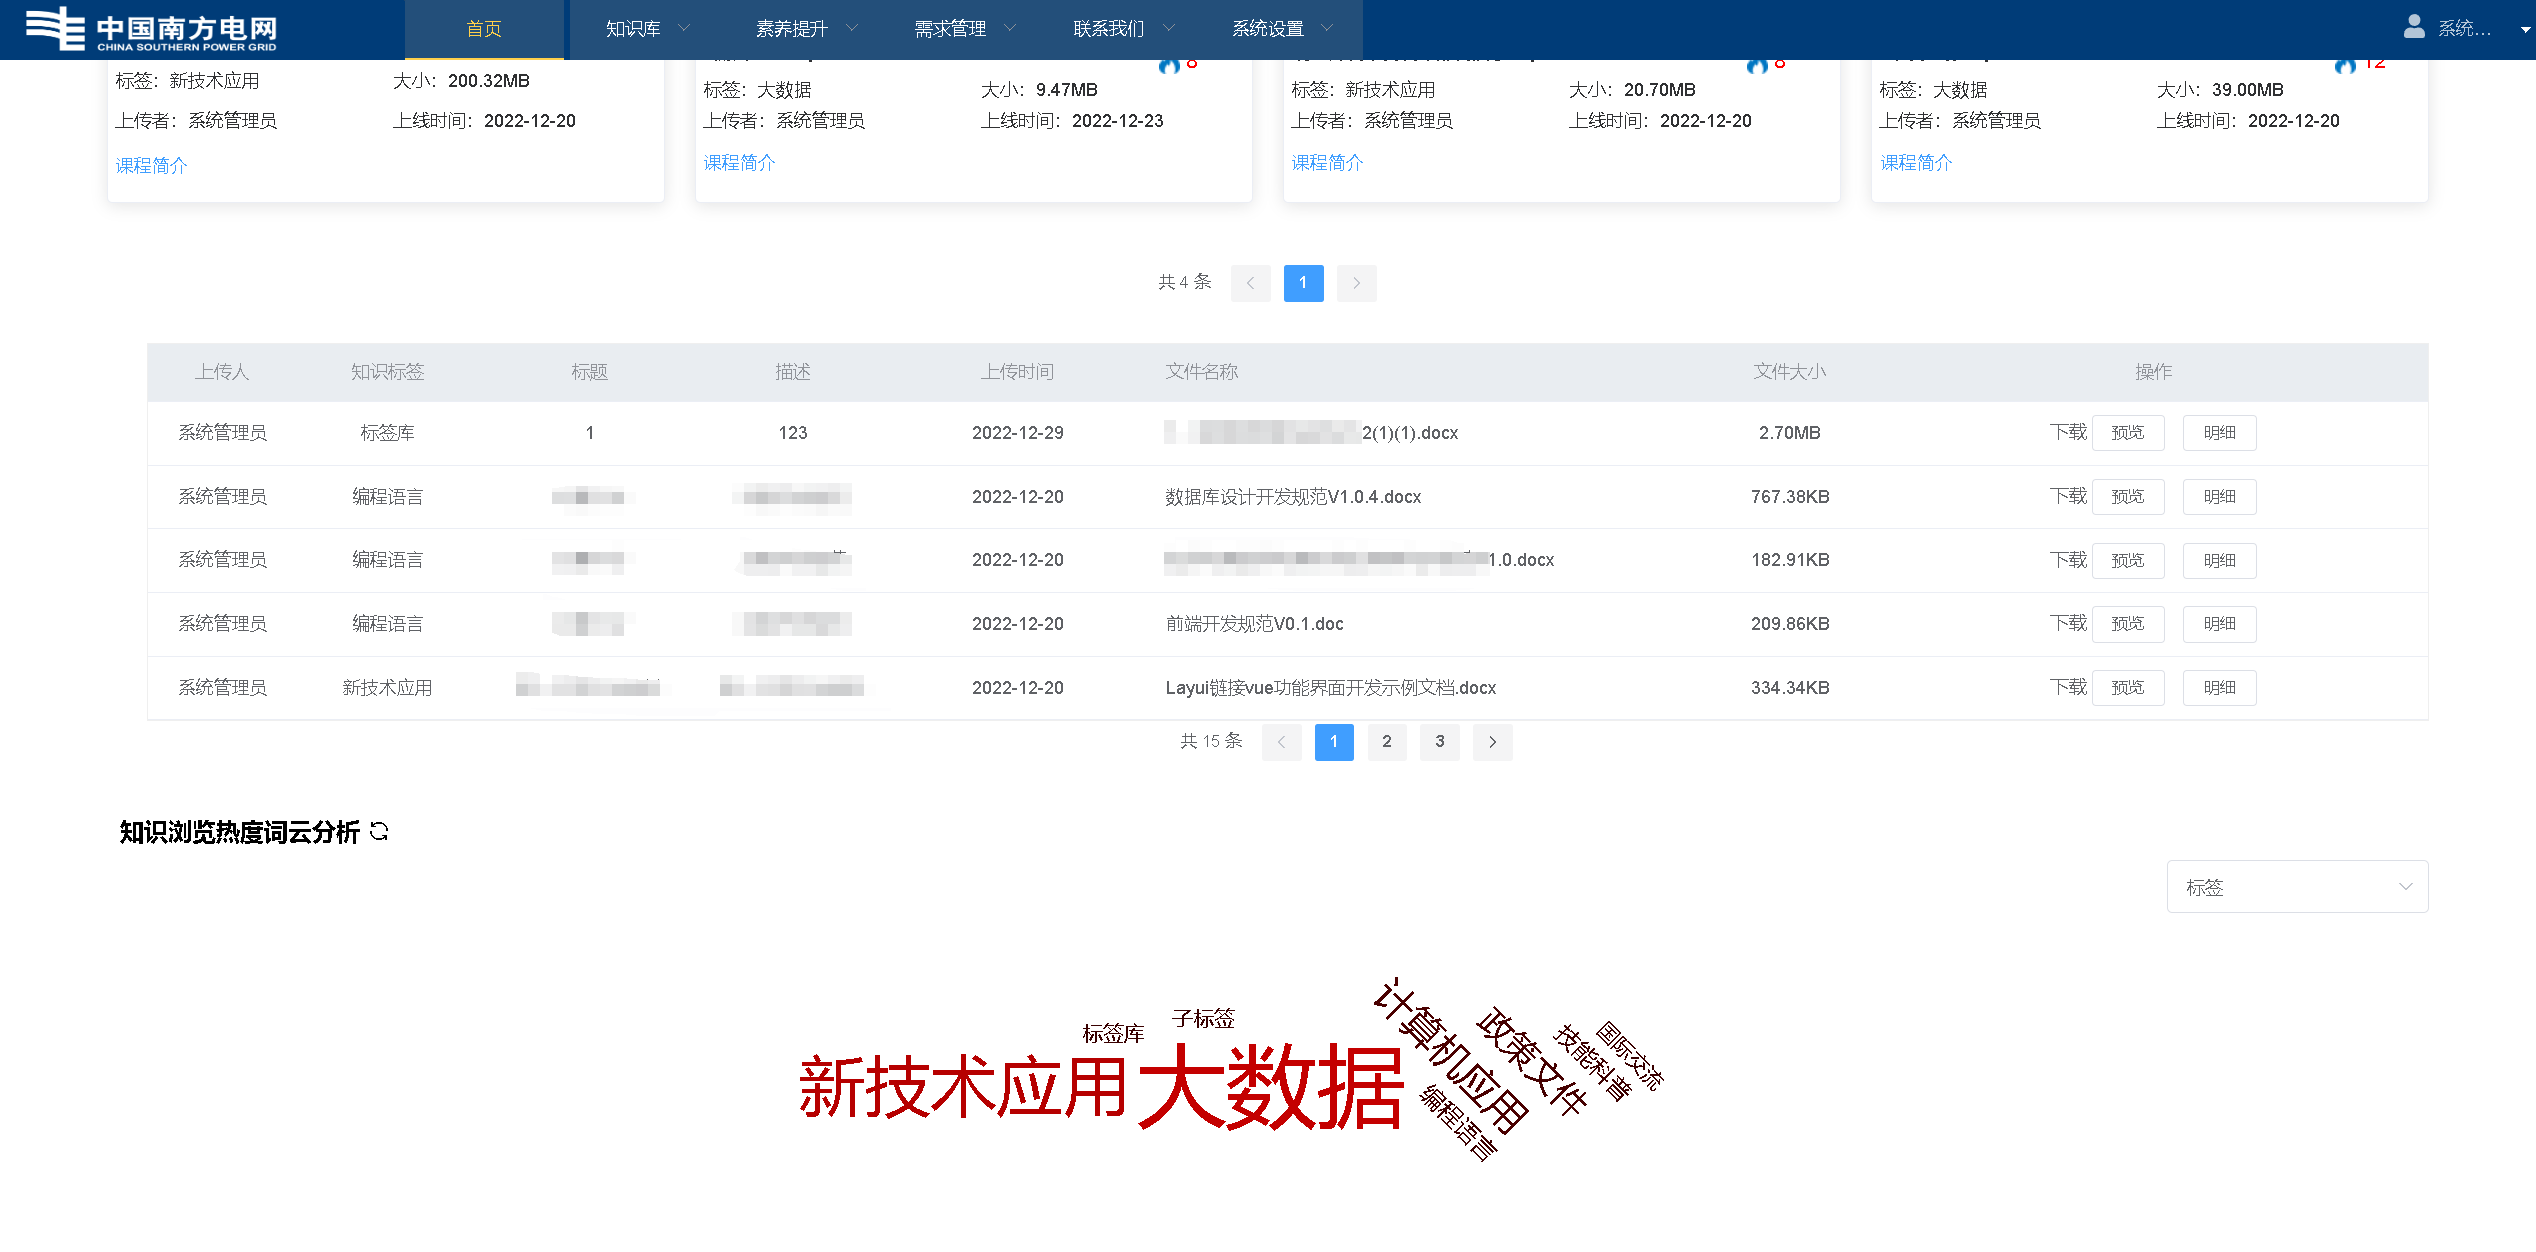This screenshot has height=1252, width=2536.
Task: Select the 2.70MB file size cell
Action: pos(1790,433)
